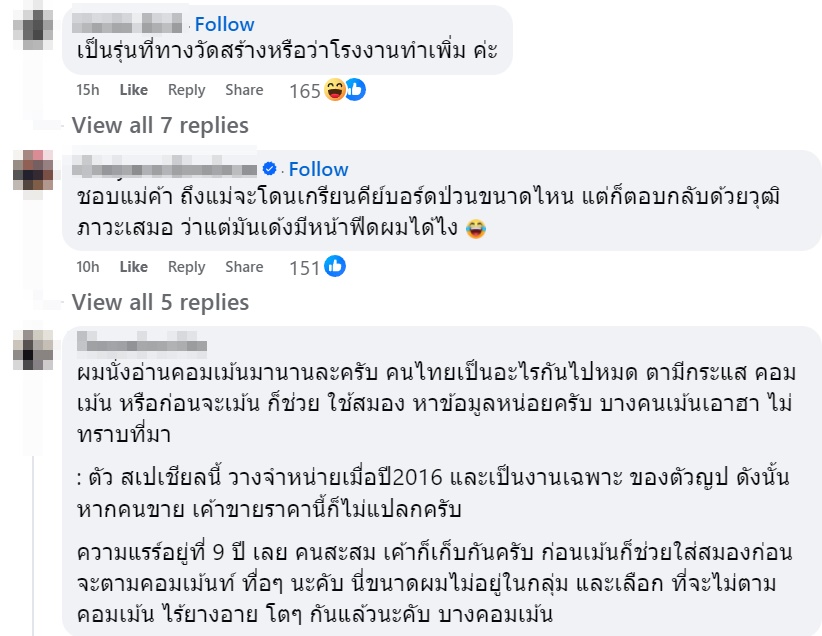Open the 15h timestamp of the first comment
Image resolution: width=822 pixels, height=636 pixels.
coord(85,90)
